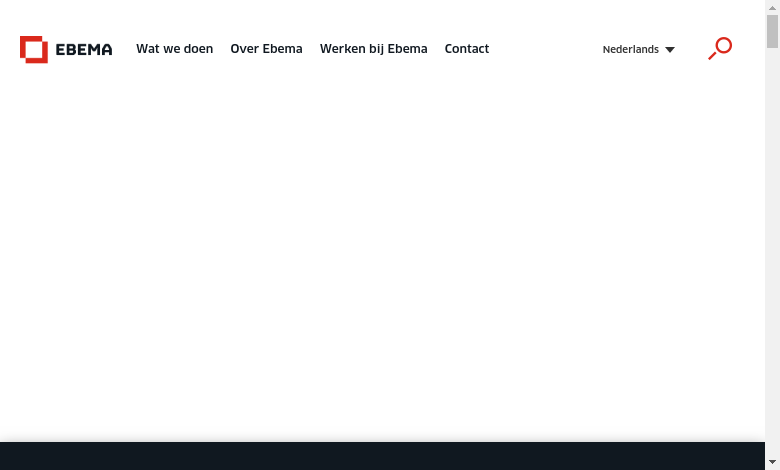This screenshot has height=470, width=780.
Task: Click the word 'Over' in the navigation bar
Action: pos(244,49)
